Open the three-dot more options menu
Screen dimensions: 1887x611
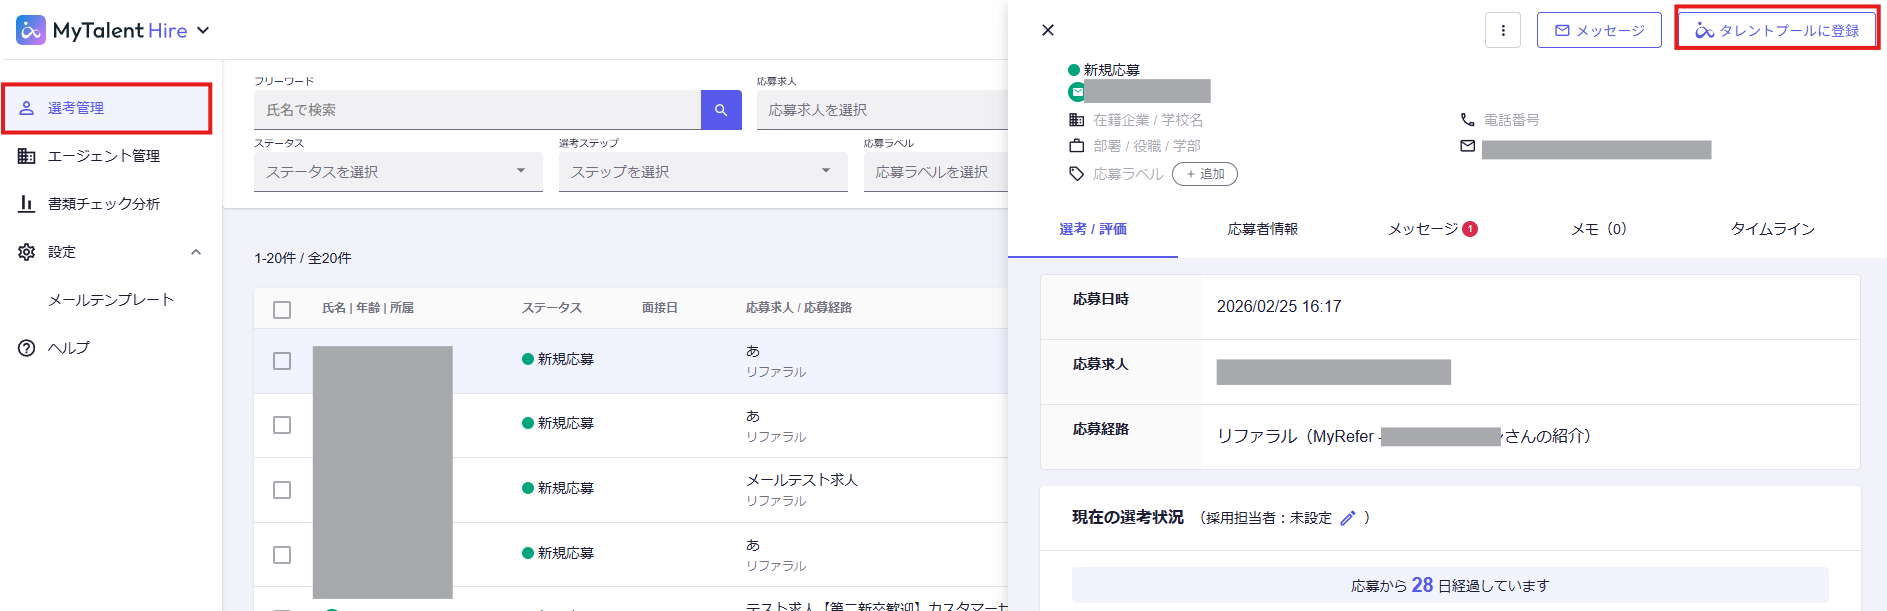click(x=1502, y=30)
